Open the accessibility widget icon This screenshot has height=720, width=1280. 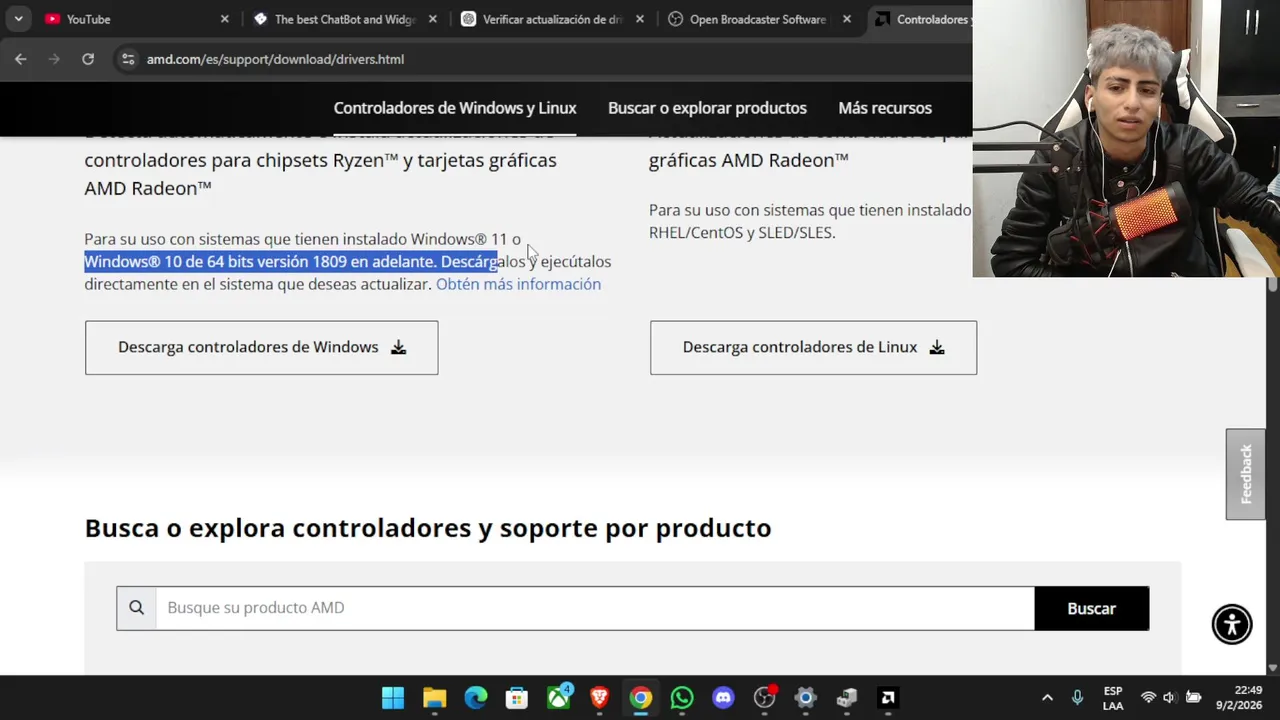pos(1232,624)
